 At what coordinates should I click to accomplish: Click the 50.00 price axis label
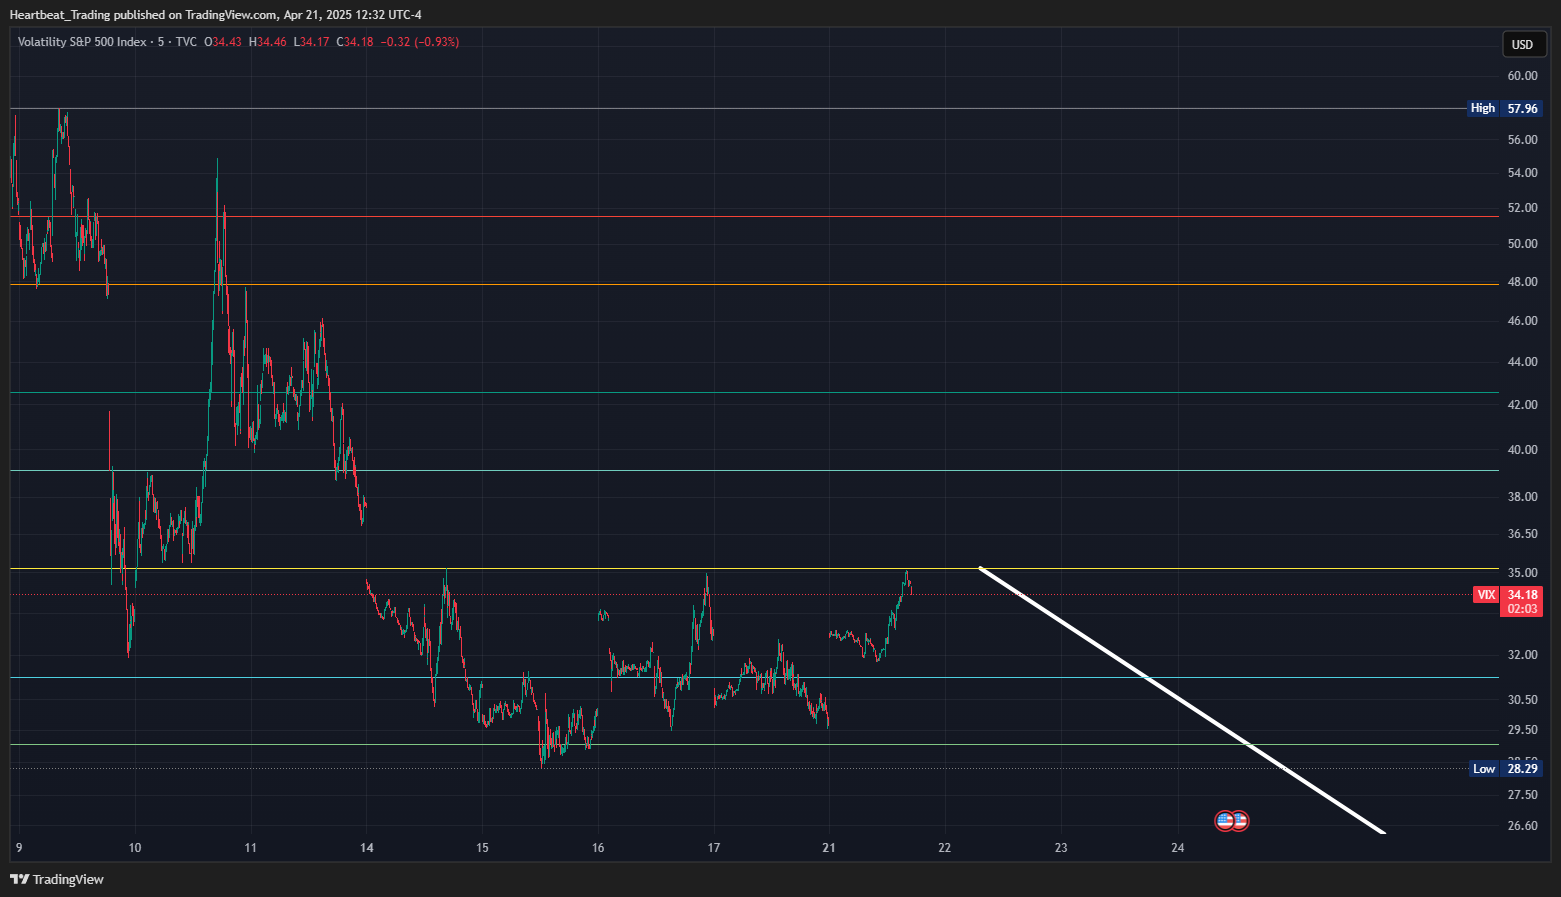[1522, 244]
